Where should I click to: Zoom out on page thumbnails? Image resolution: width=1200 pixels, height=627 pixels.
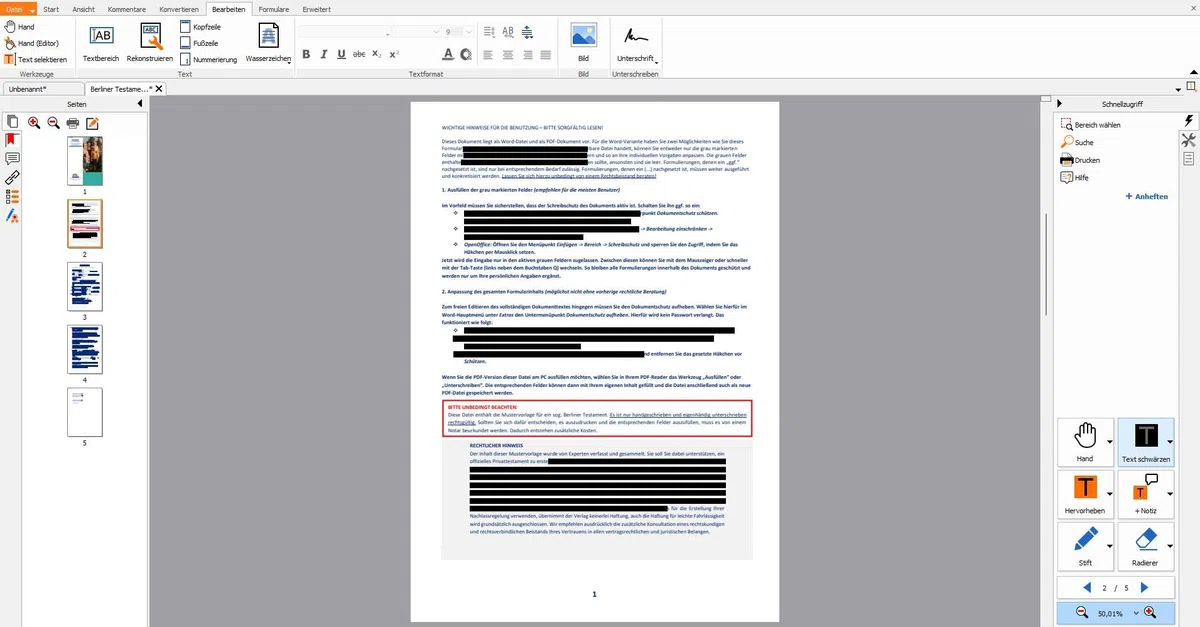coord(53,123)
